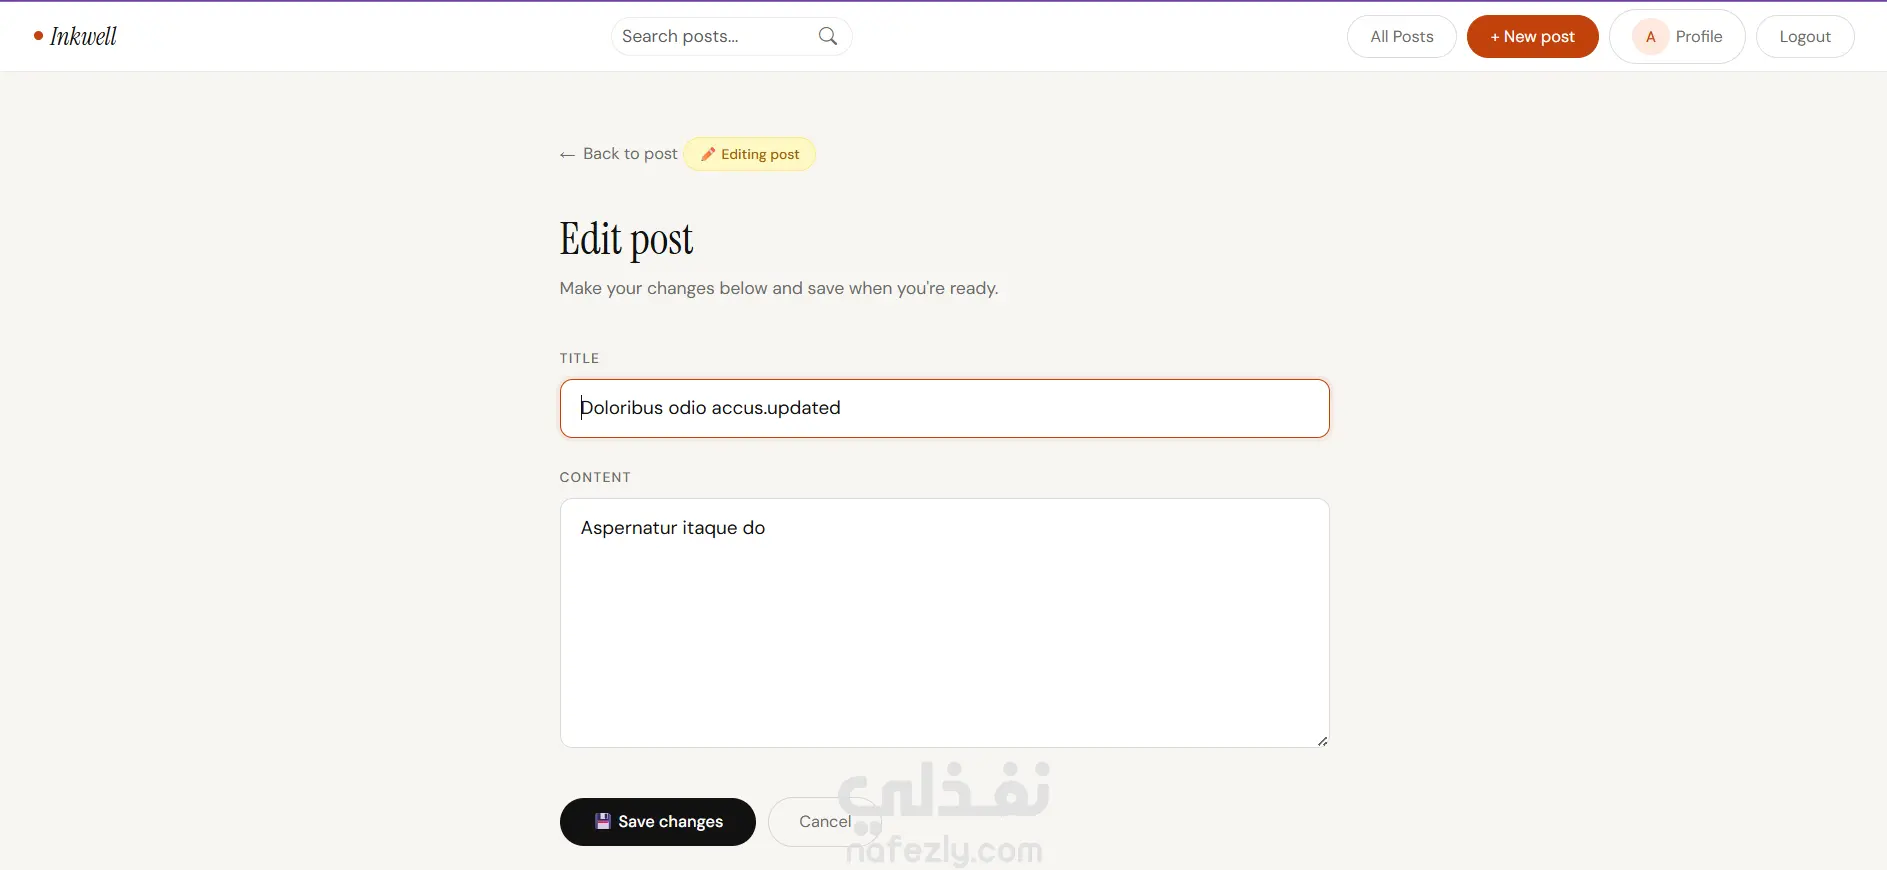Click inside the Title input field
This screenshot has width=1887, height=870.
coord(944,408)
